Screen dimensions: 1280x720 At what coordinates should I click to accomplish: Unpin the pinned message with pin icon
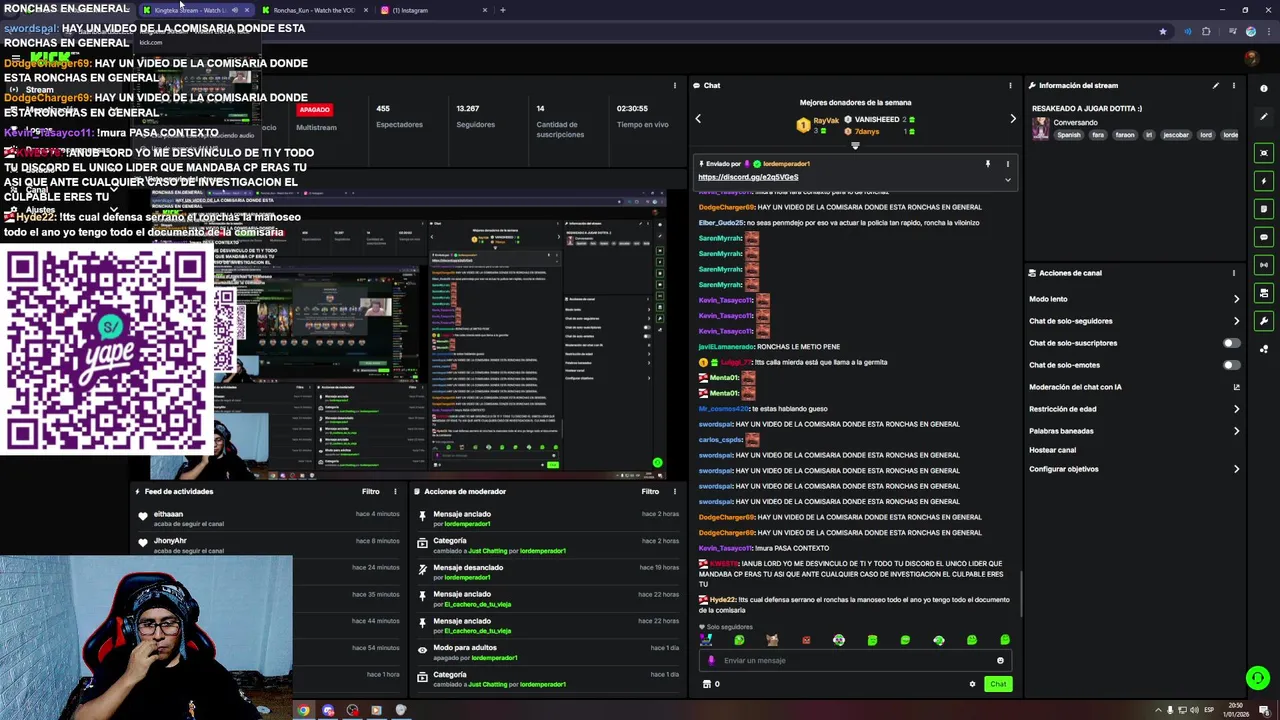pos(987,163)
